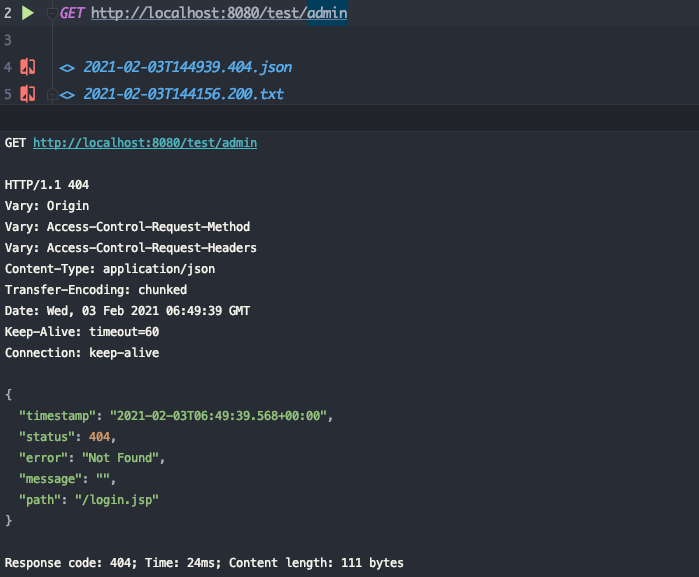
Task: Click the compare-responses icon beside the 404.json line
Action: 28,67
